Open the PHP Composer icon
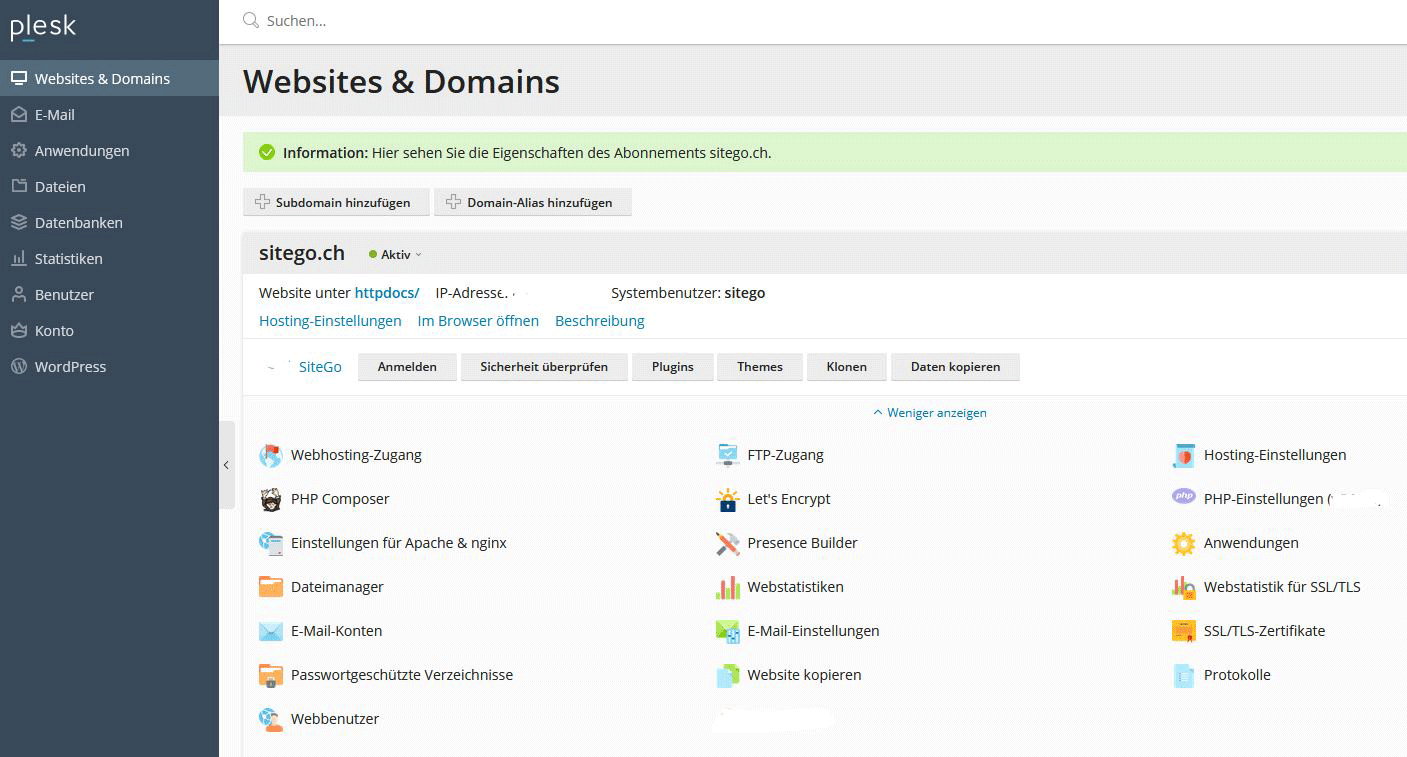The height and width of the screenshot is (757, 1407). tap(271, 499)
